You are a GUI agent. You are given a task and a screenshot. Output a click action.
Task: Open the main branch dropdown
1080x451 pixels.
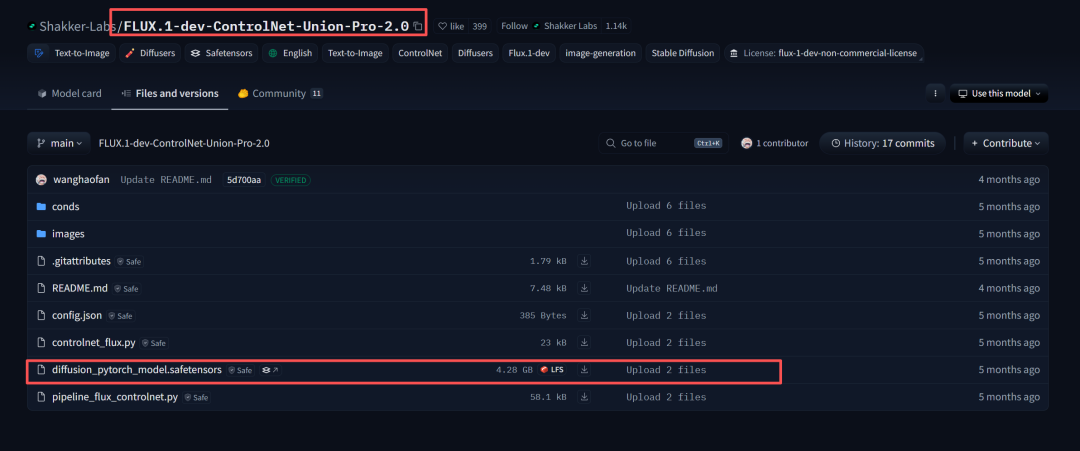tap(59, 143)
